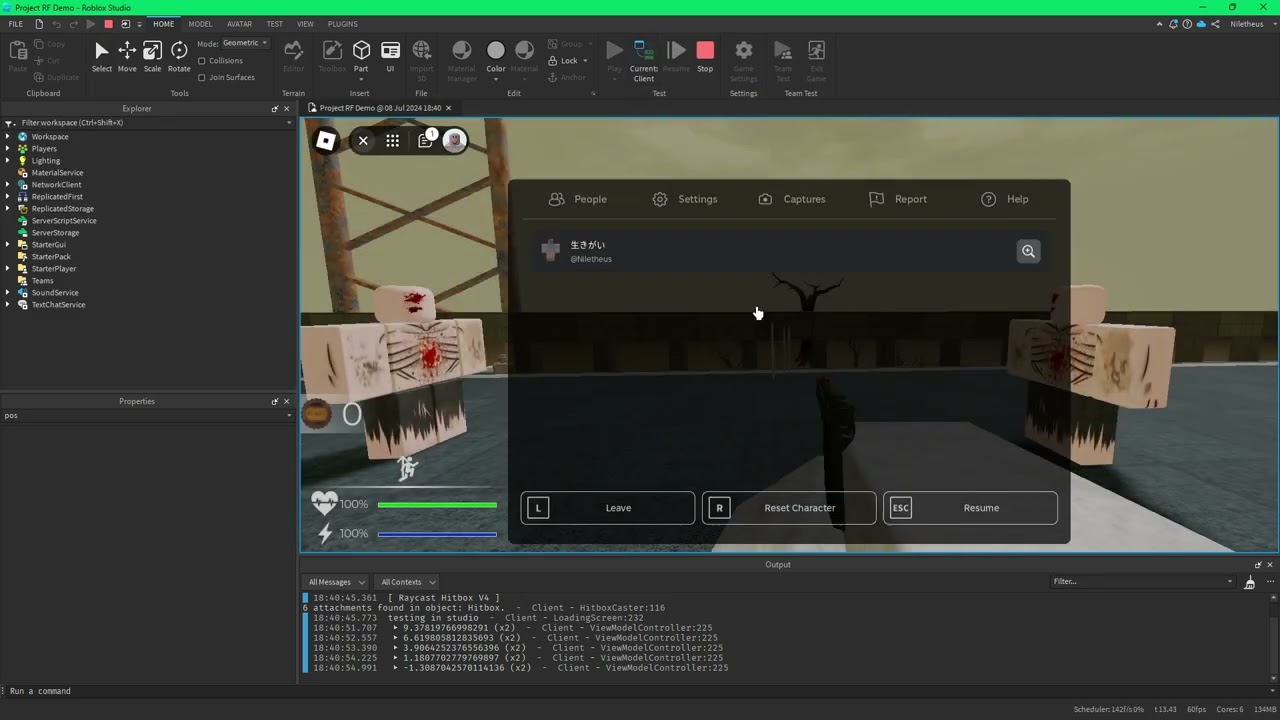This screenshot has height=720, width=1280.
Task: Open the in-game chat icon
Action: pyautogui.click(x=426, y=141)
